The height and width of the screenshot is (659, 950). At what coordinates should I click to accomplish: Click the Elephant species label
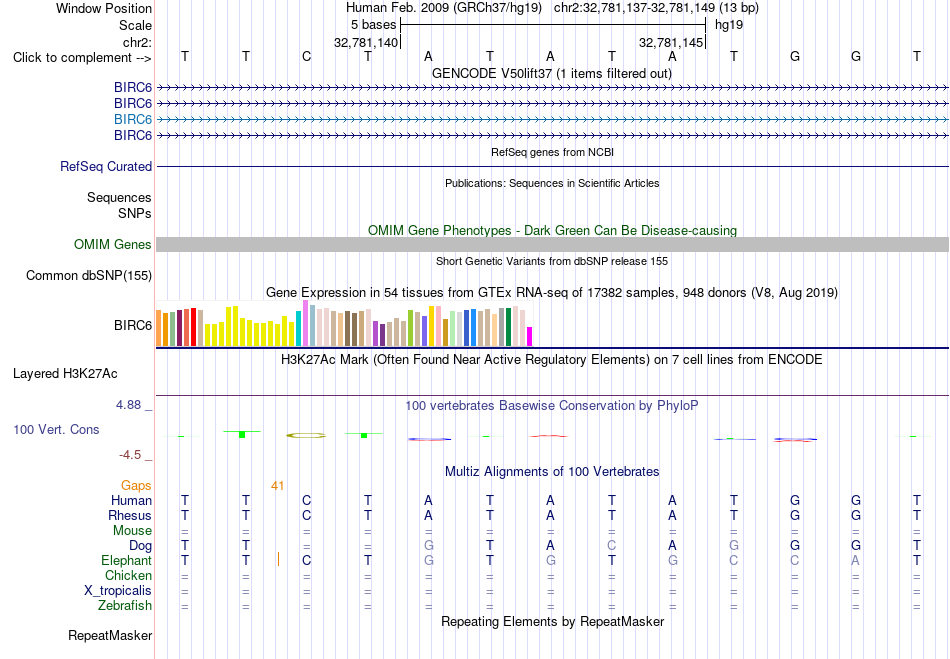tap(127, 560)
